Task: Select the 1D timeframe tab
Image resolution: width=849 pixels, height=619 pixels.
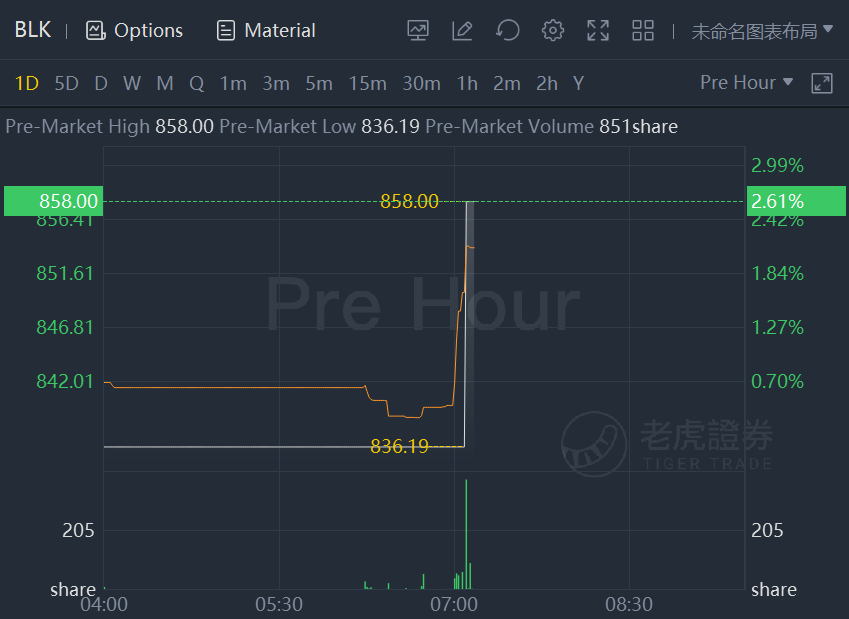Action: click(27, 83)
